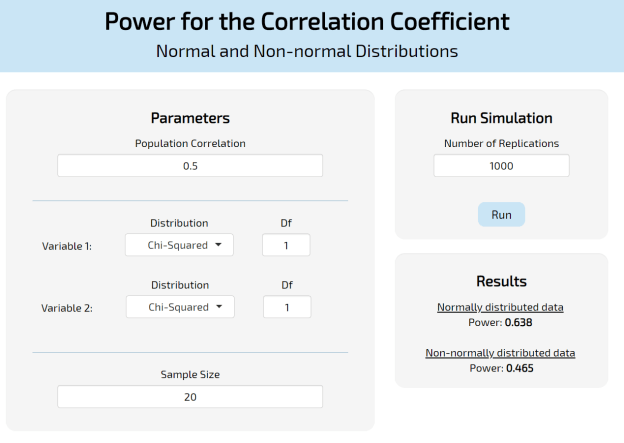Select the Number of Replications field

[501, 166]
